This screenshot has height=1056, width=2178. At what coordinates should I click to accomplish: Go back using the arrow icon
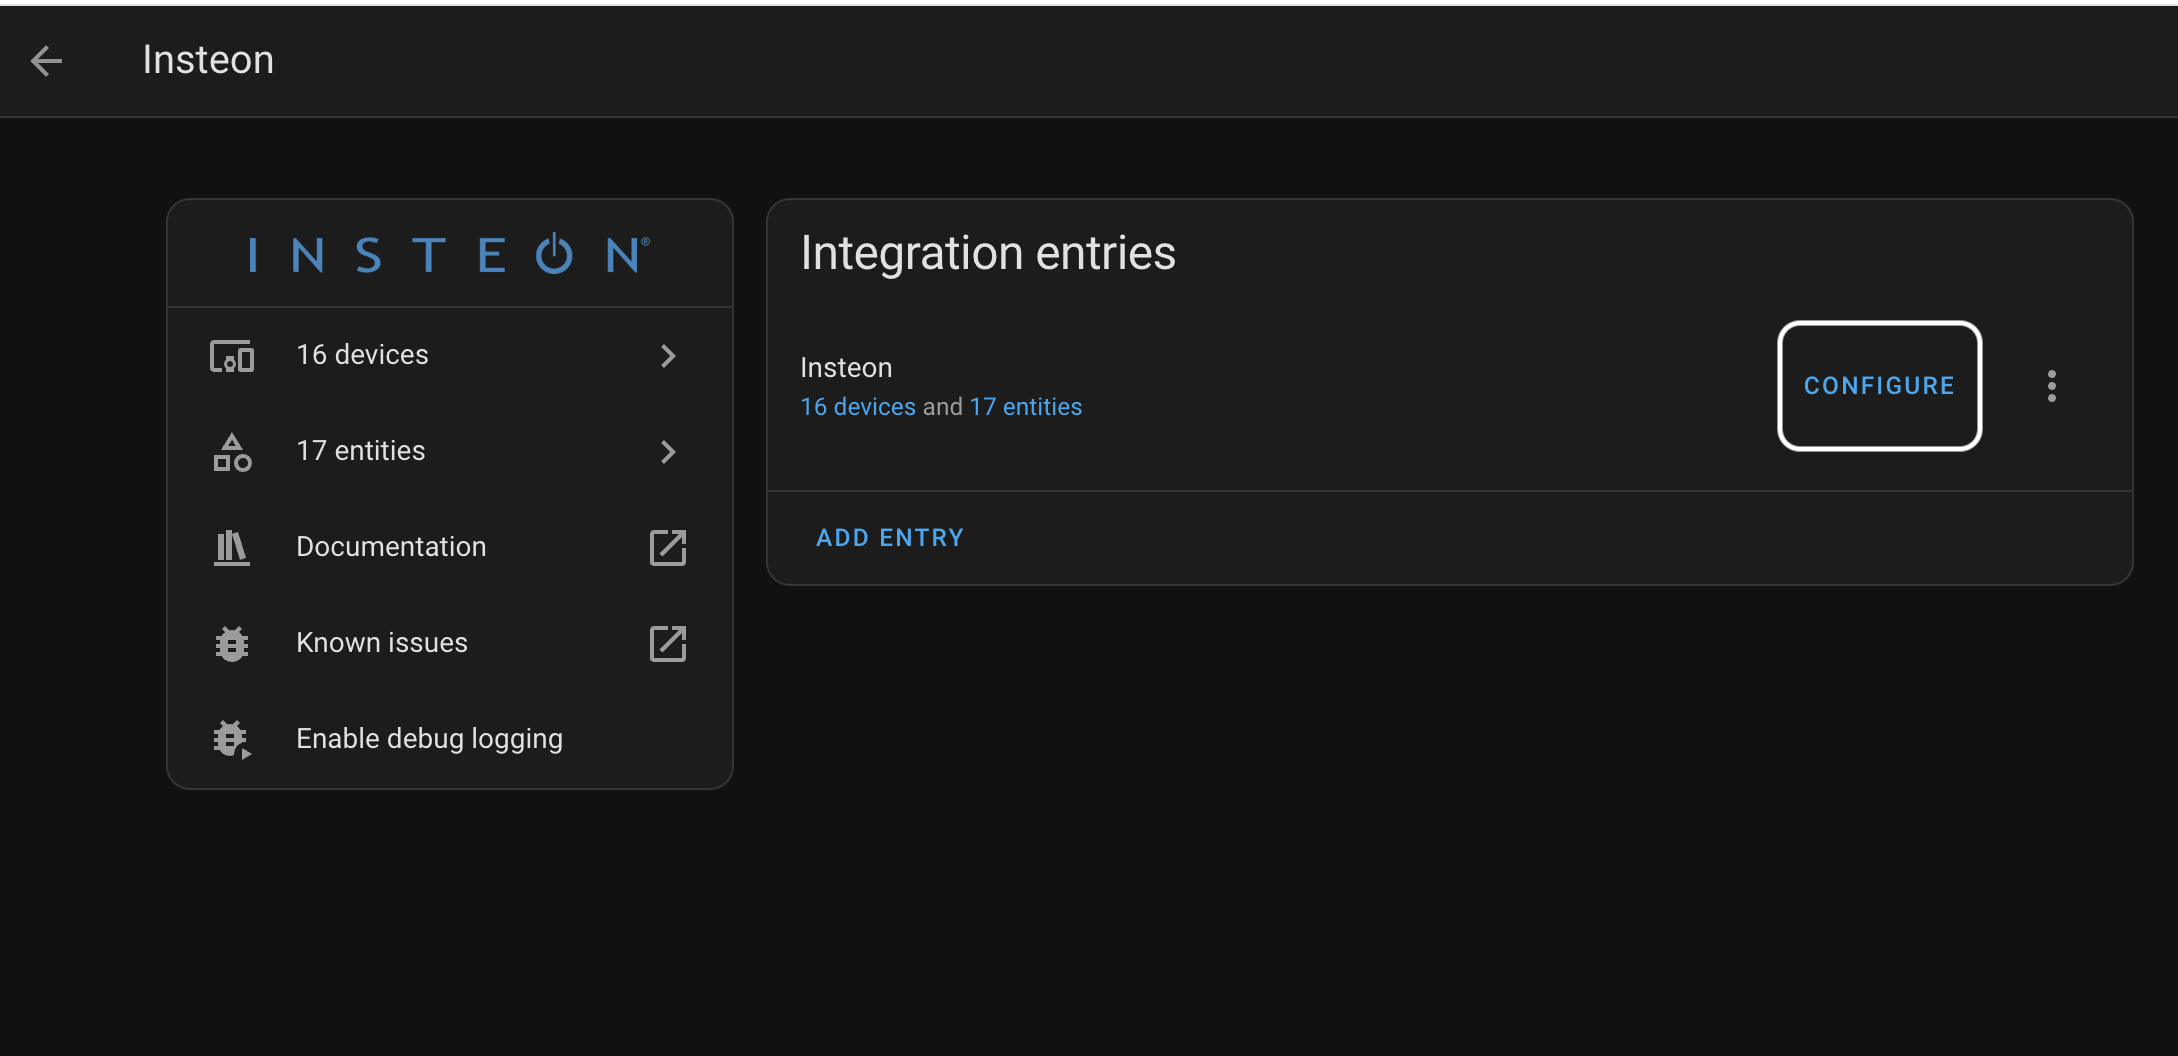pyautogui.click(x=47, y=61)
